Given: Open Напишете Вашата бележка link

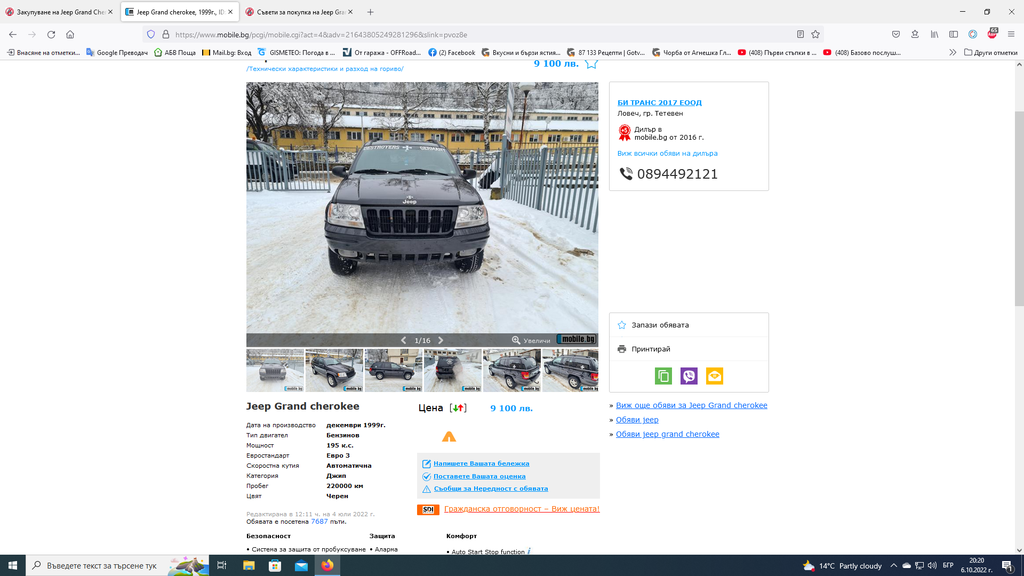Looking at the screenshot, I should (x=481, y=464).
